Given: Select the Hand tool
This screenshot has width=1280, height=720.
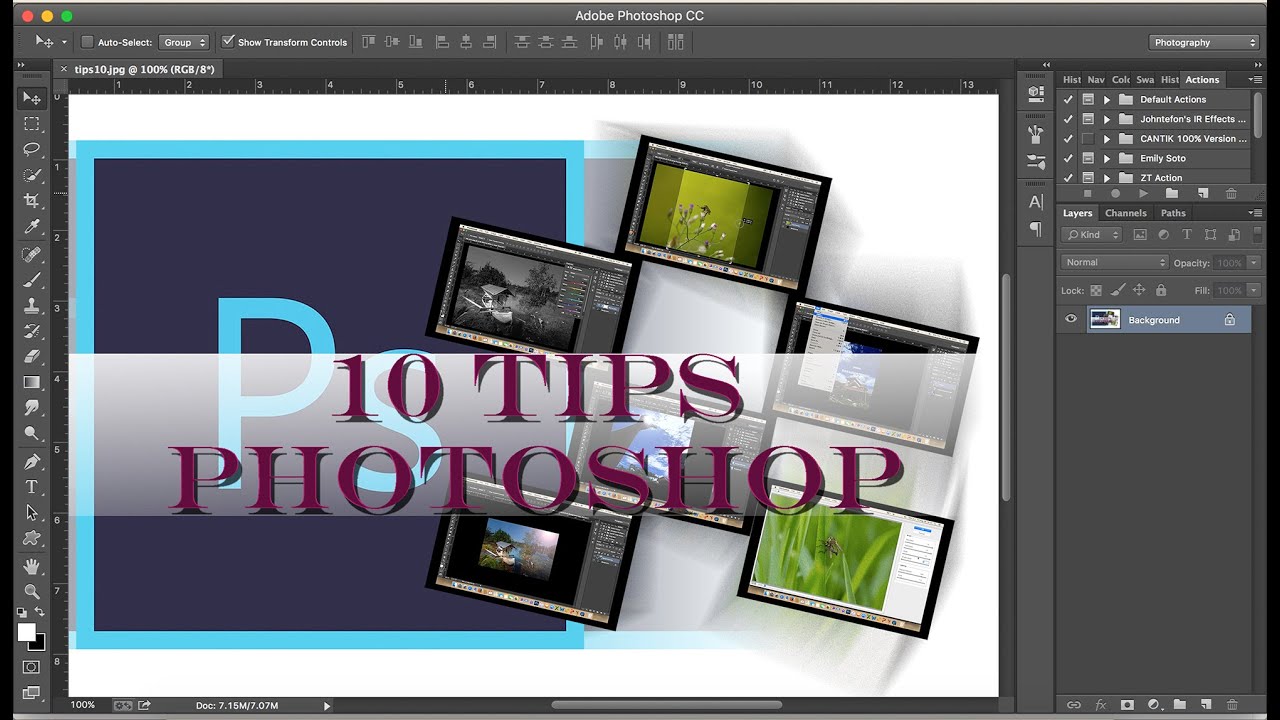Looking at the screenshot, I should coord(32,566).
